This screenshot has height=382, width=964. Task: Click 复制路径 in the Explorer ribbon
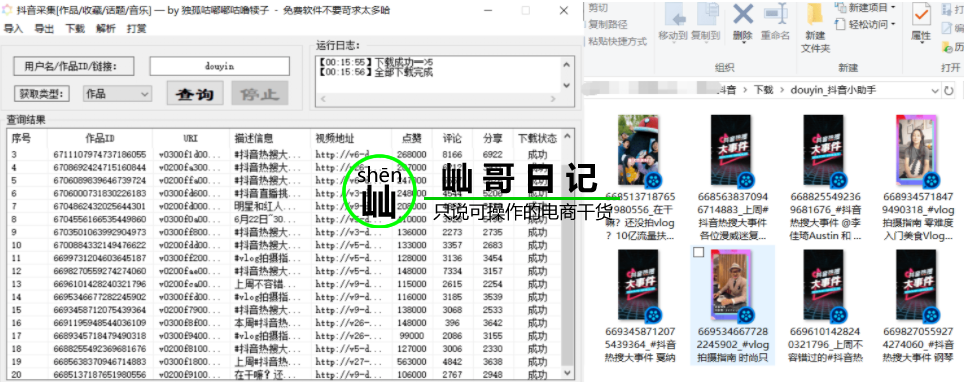(x=607, y=25)
